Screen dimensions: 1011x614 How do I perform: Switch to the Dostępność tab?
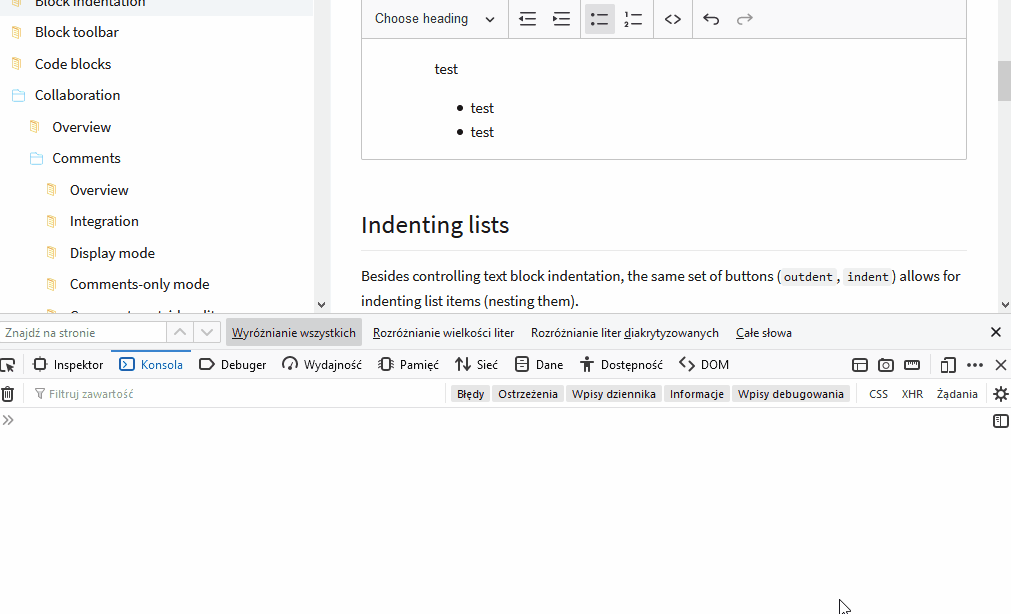(x=621, y=365)
